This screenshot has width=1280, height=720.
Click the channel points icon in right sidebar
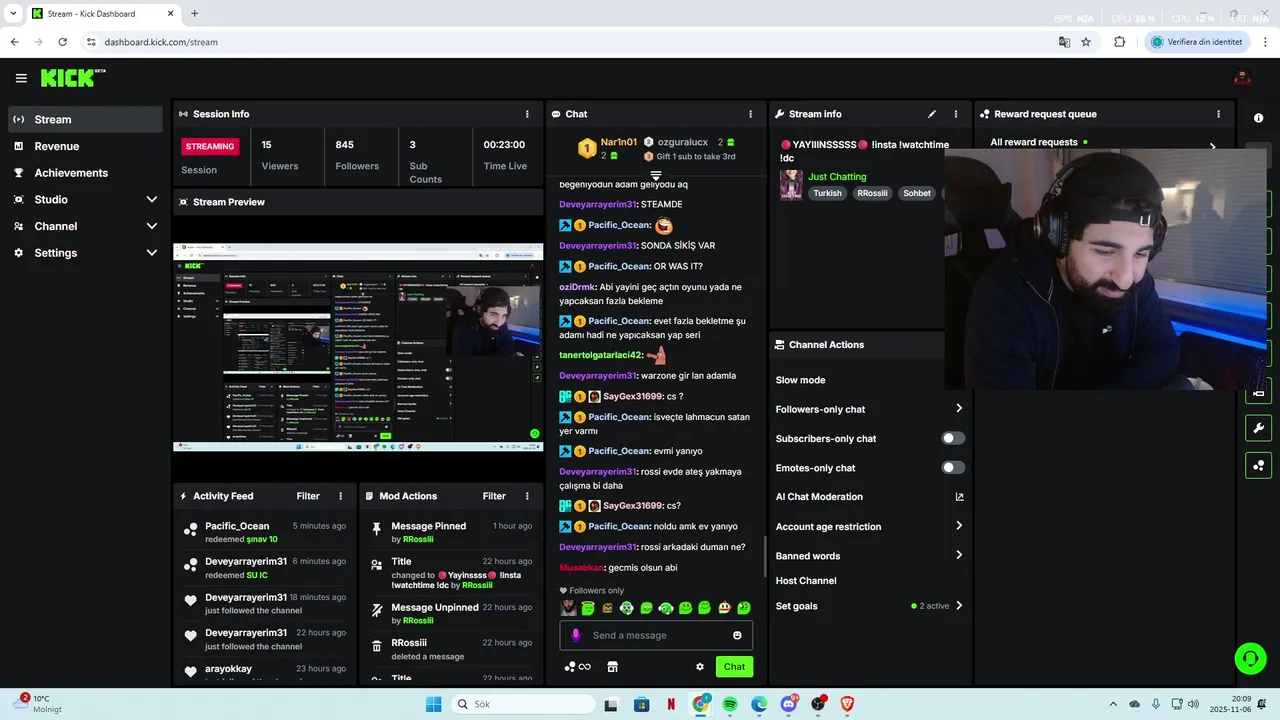coord(1258,465)
